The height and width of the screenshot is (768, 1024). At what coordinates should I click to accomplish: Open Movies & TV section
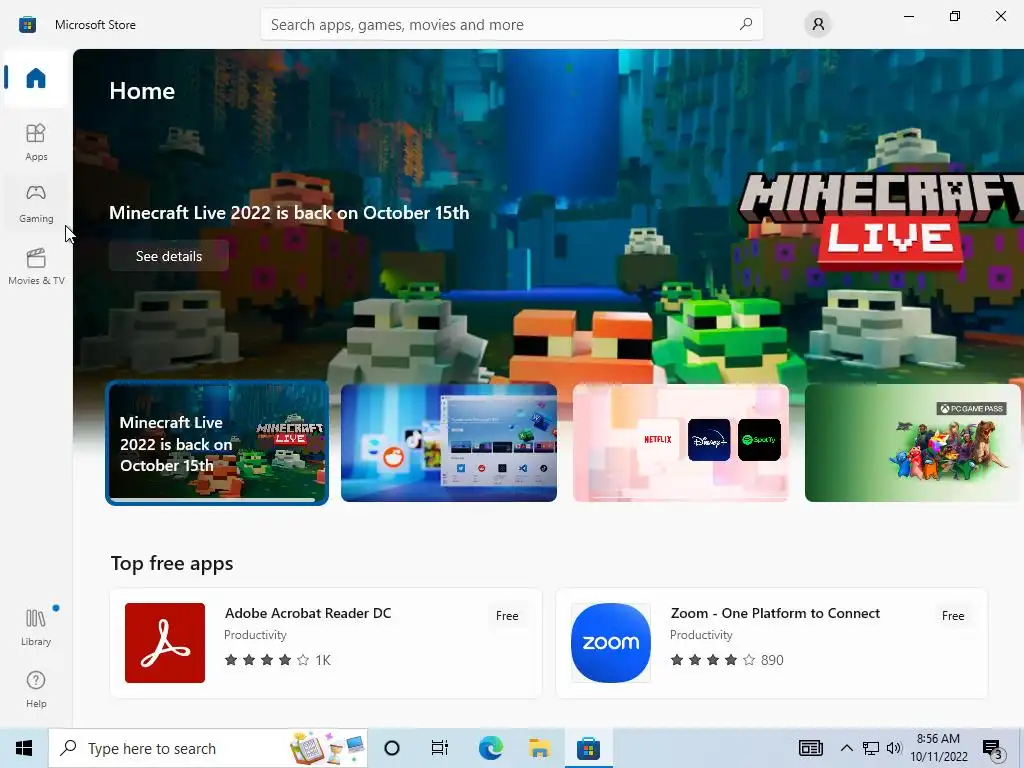(x=36, y=266)
